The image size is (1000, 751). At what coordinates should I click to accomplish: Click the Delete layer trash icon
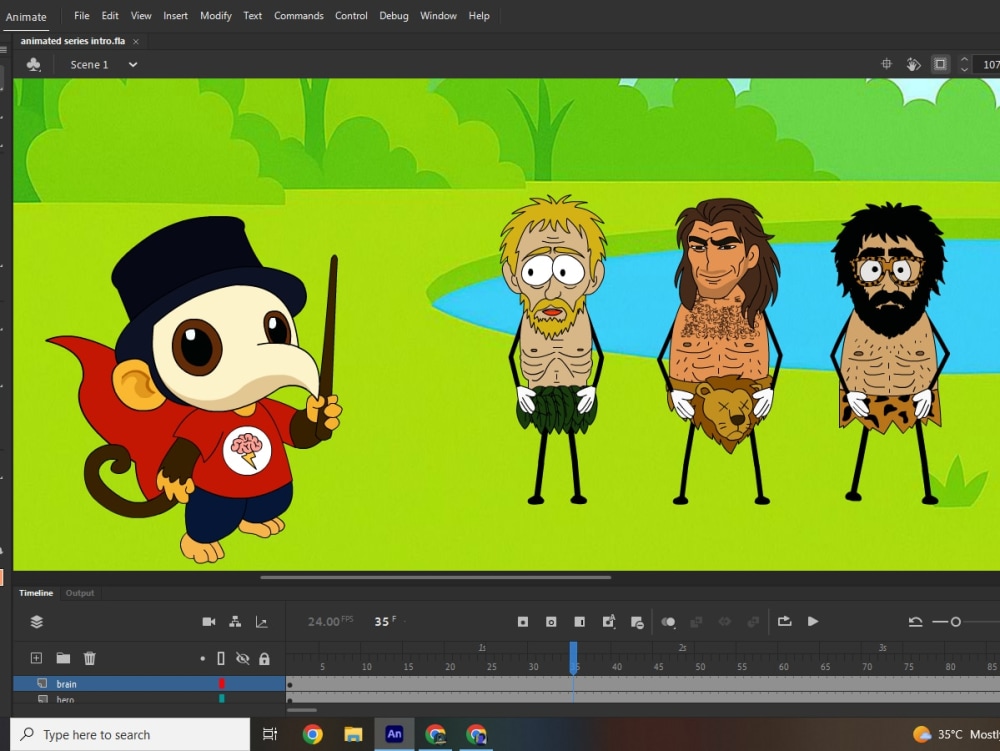click(89, 658)
